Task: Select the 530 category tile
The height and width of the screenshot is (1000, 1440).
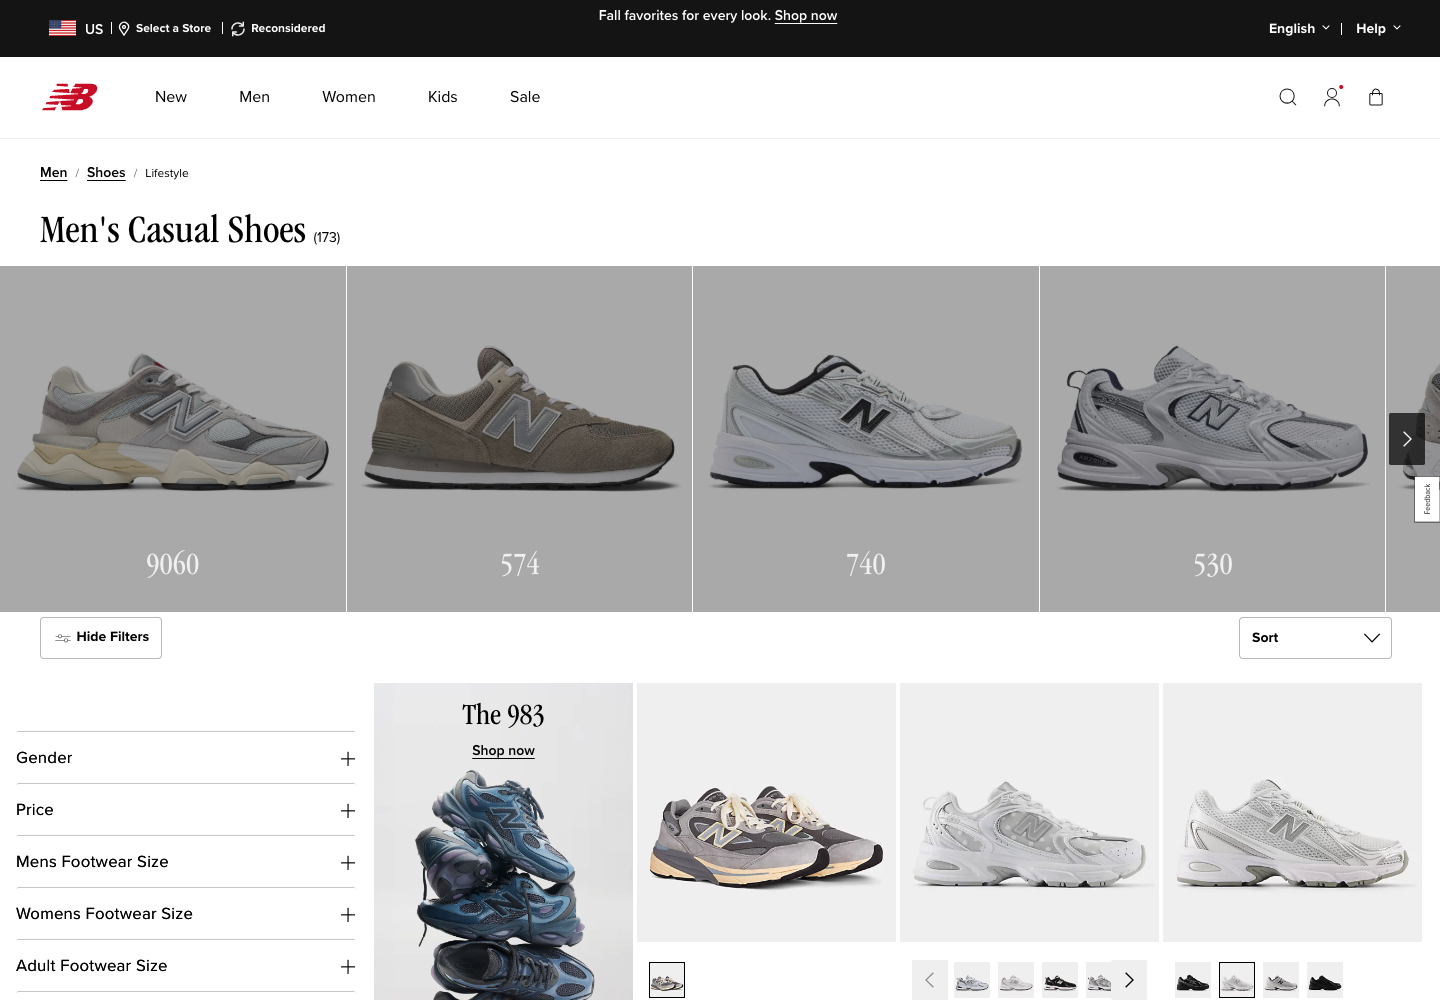Action: click(x=1212, y=439)
